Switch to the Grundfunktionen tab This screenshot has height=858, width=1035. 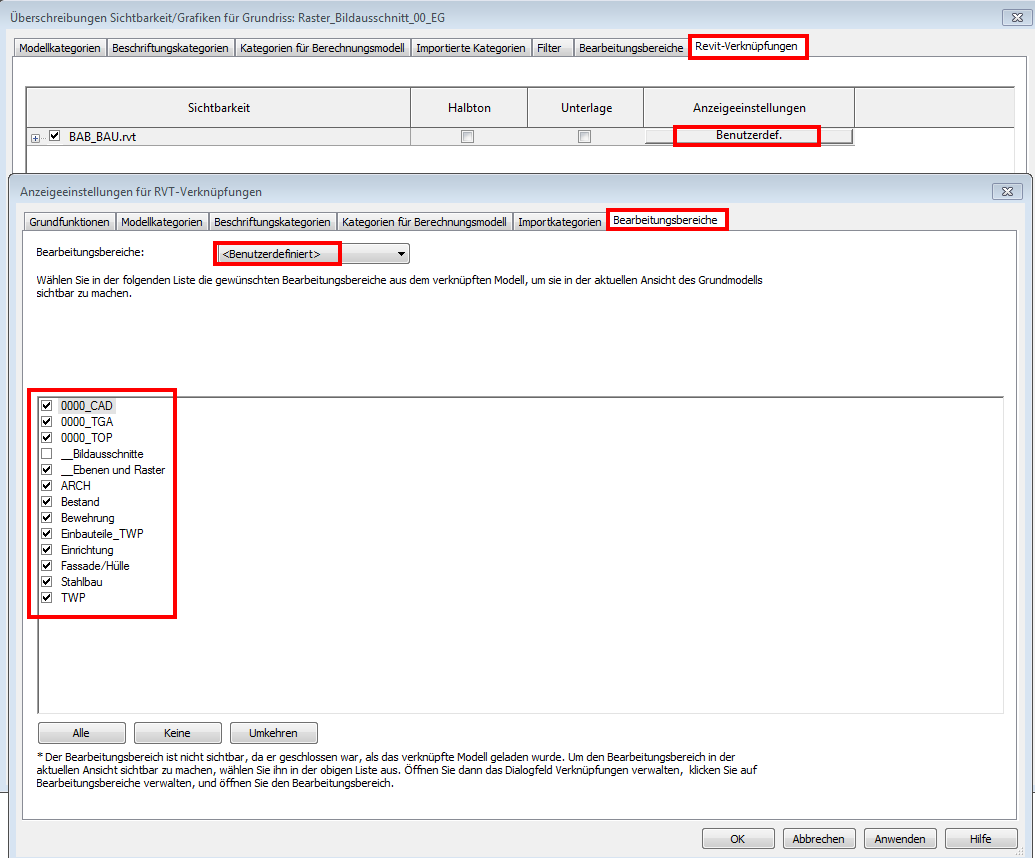69,222
